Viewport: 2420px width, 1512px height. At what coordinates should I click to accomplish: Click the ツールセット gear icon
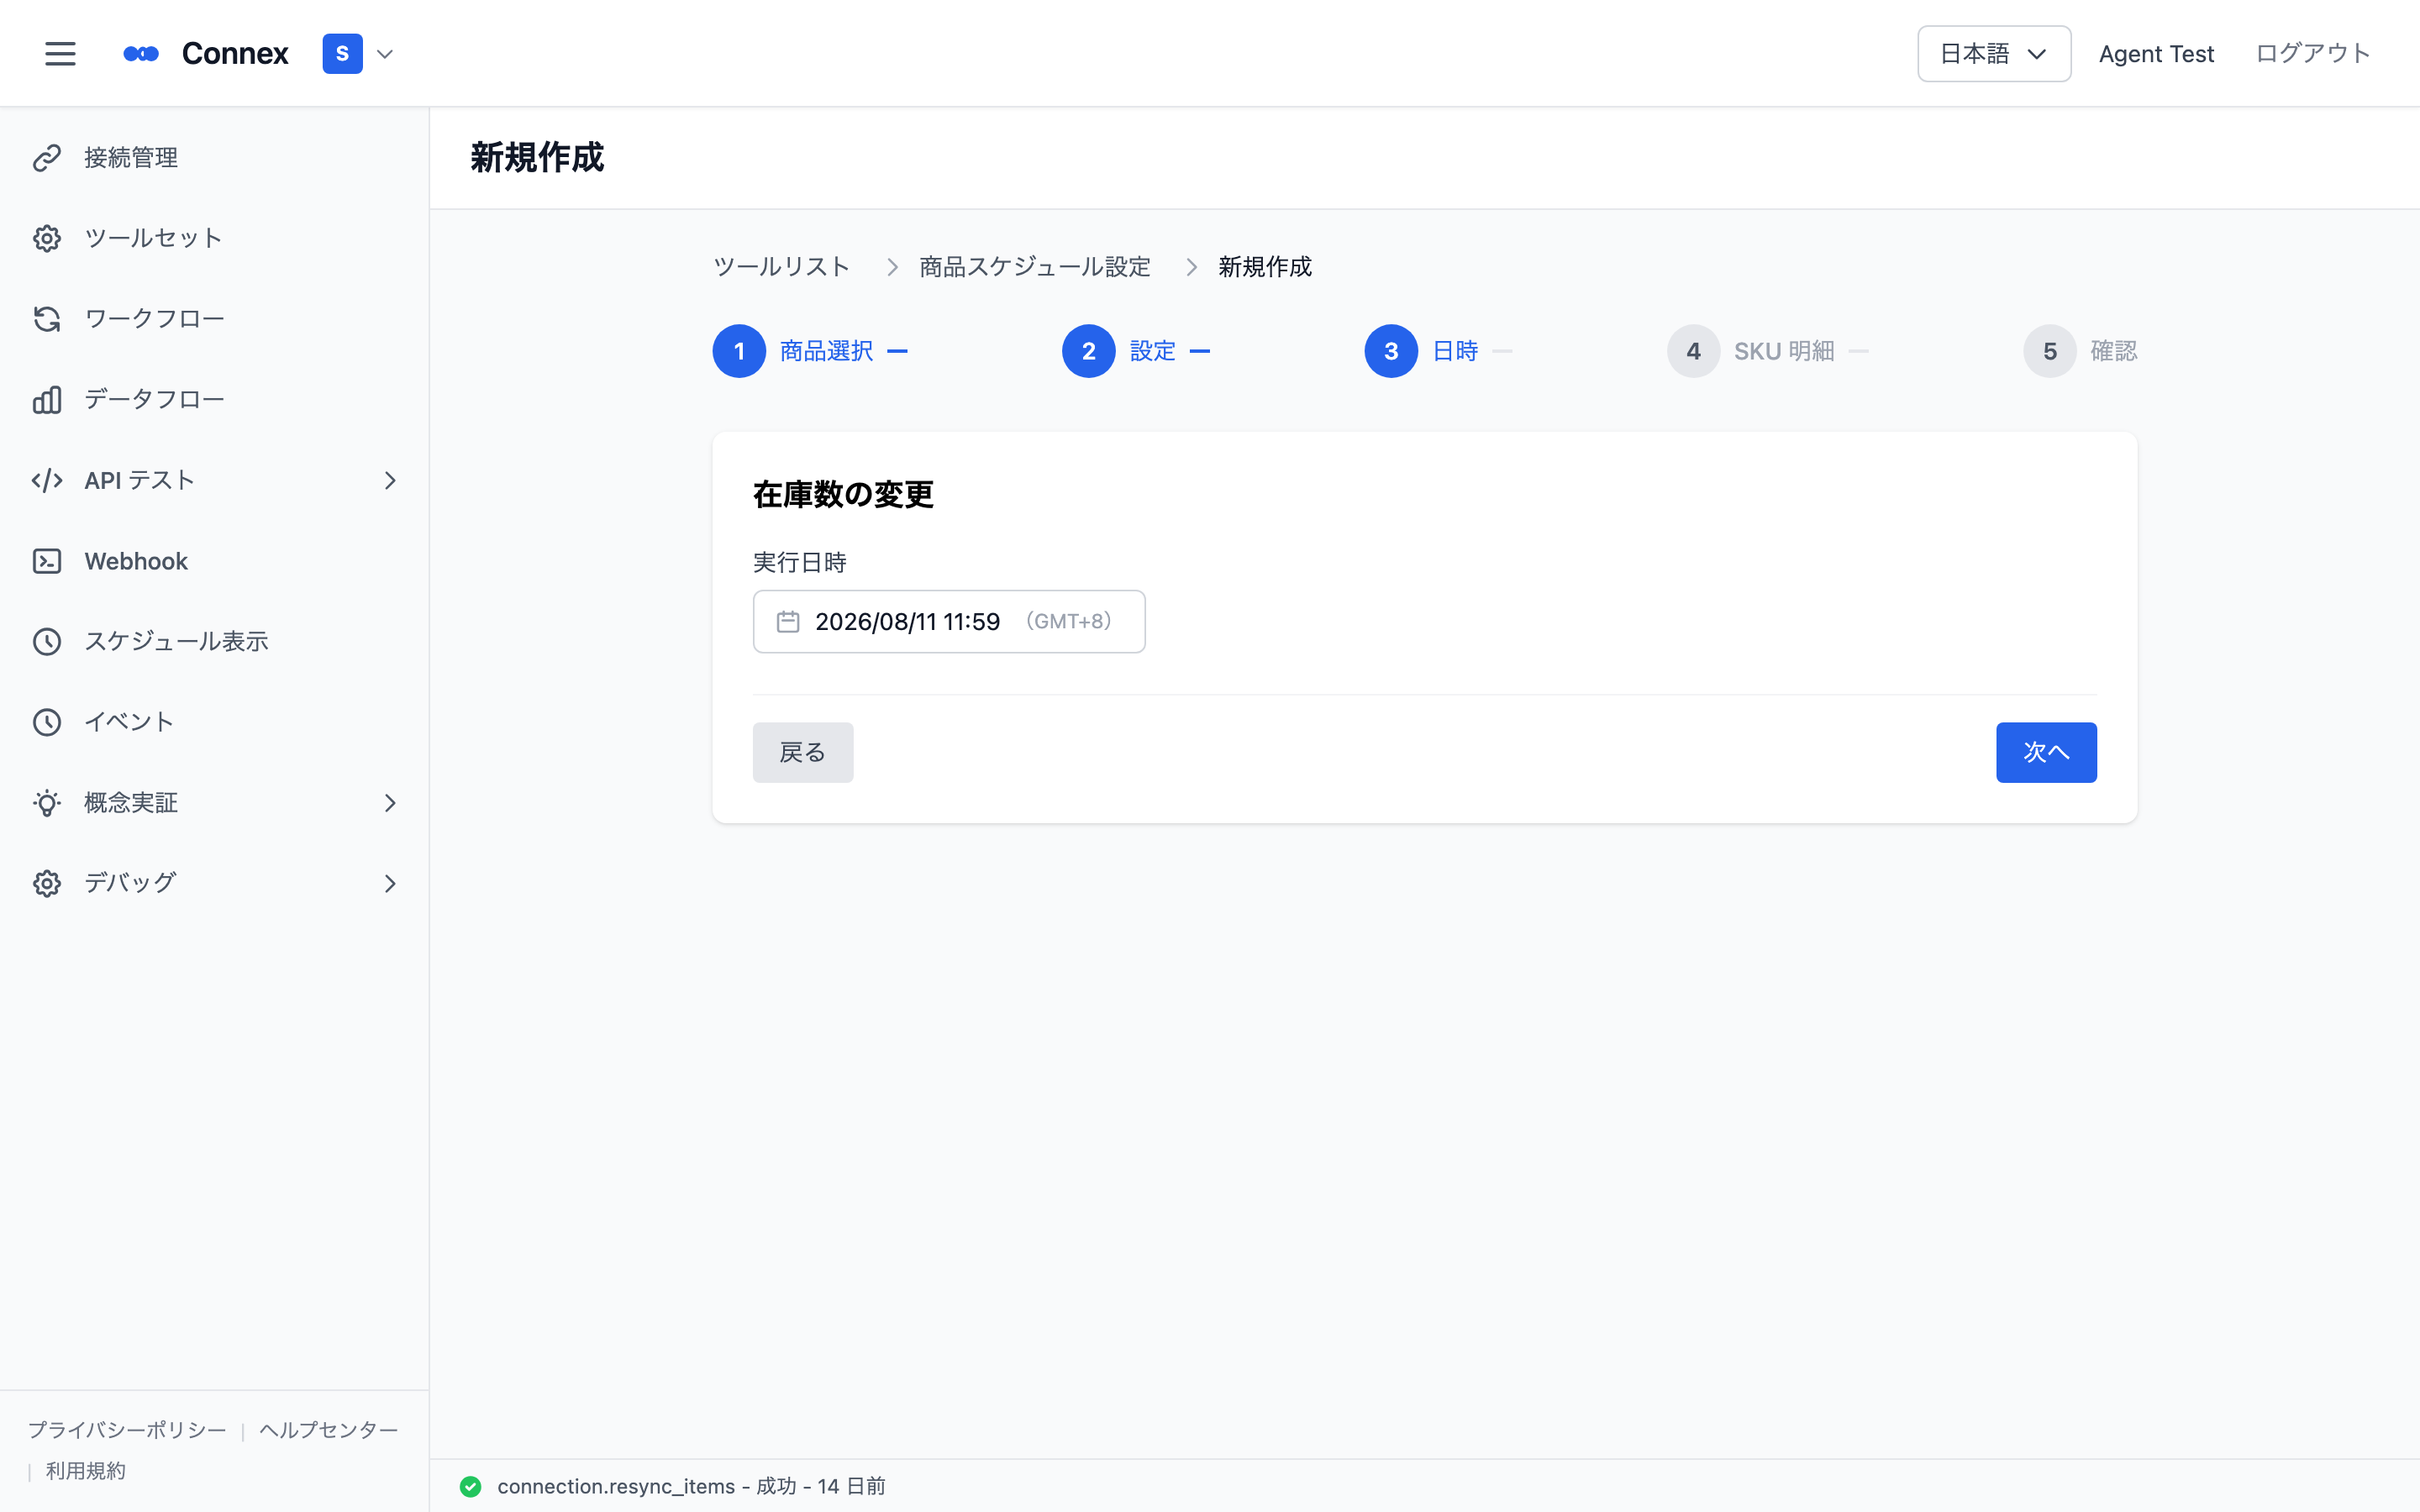(x=47, y=238)
